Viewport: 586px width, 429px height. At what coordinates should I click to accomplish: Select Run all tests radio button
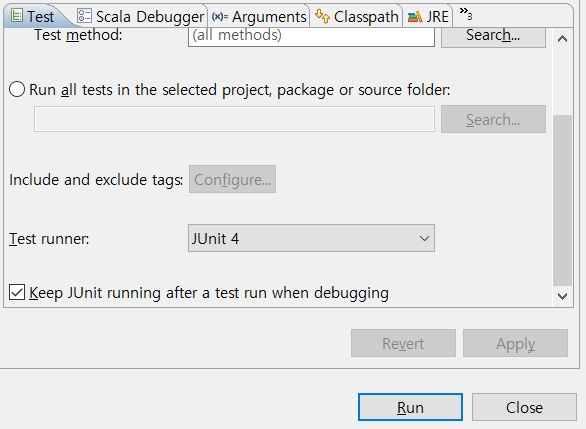[x=17, y=90]
